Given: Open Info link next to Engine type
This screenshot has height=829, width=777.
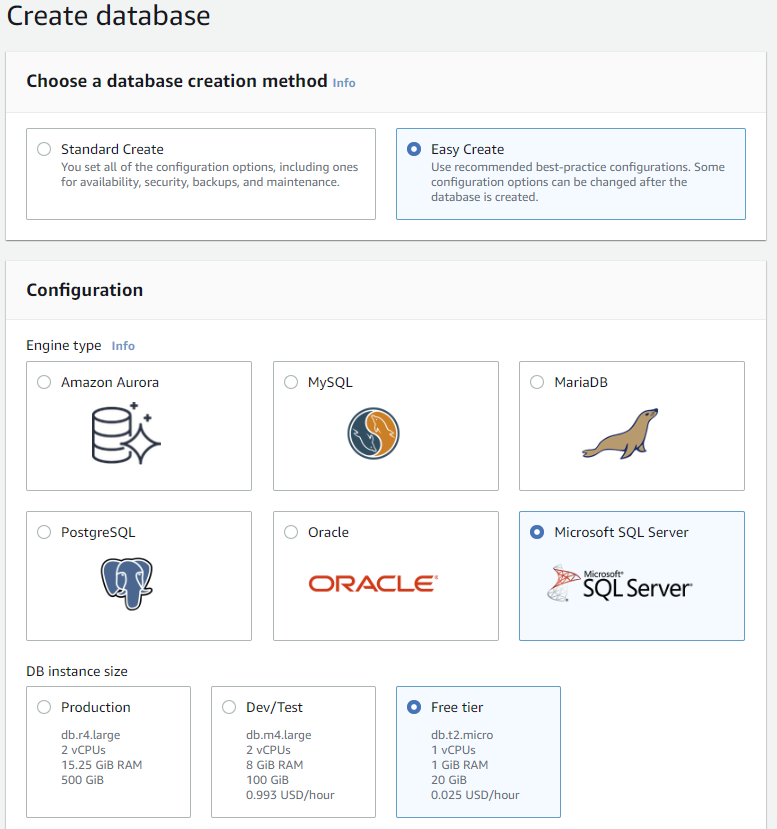Looking at the screenshot, I should 123,346.
